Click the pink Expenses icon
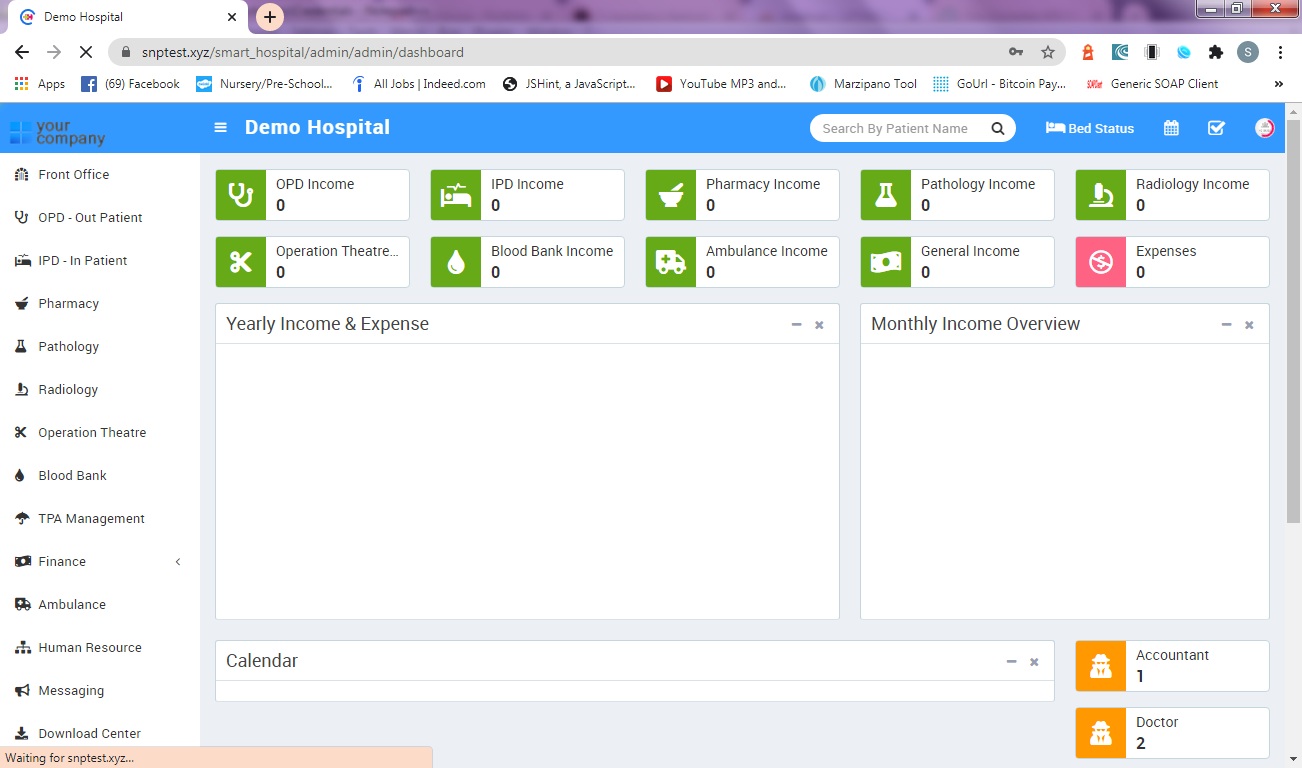The height and width of the screenshot is (768, 1302). 1101,262
